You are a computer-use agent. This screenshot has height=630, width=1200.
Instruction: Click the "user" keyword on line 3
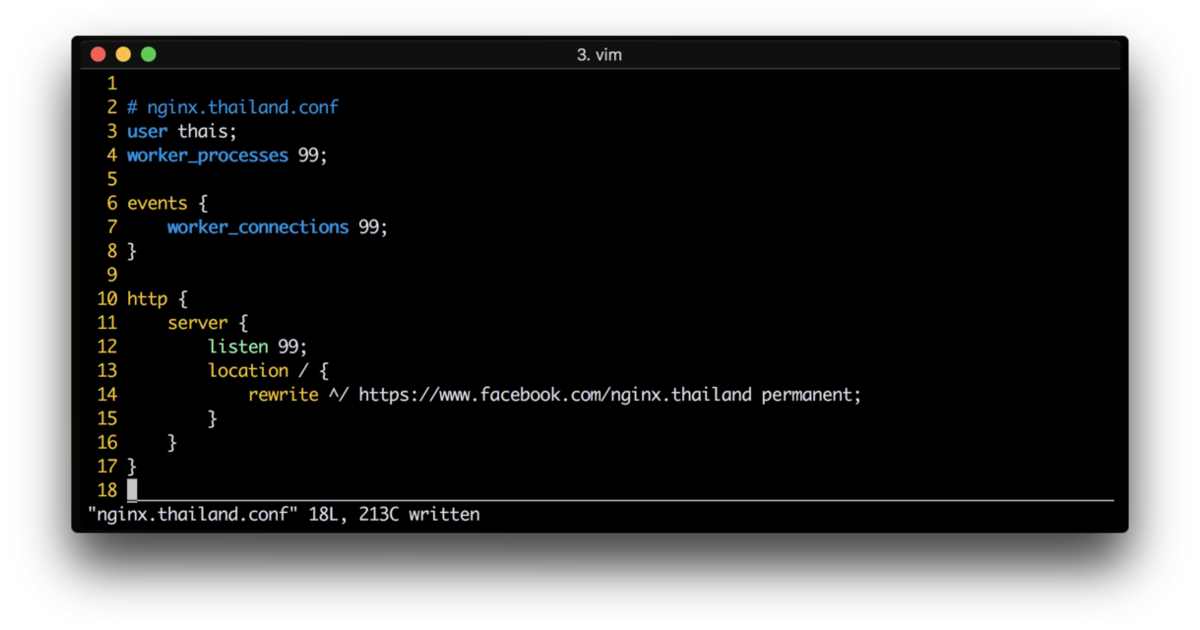(147, 131)
